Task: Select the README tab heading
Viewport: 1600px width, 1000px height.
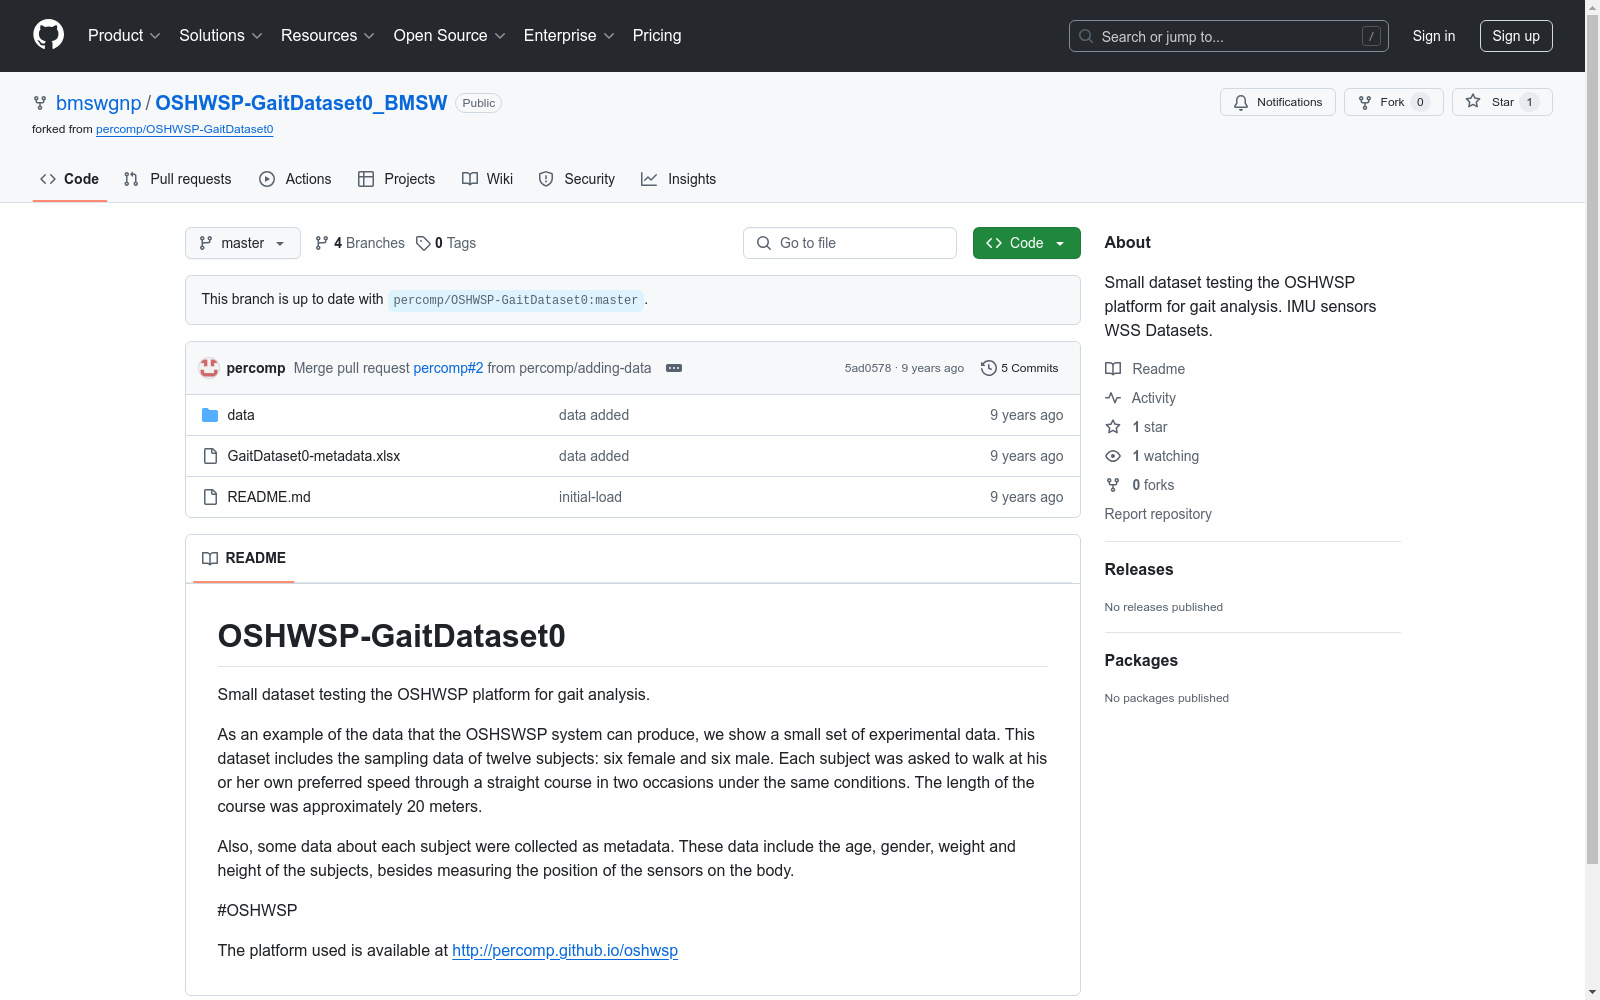Action: click(x=244, y=558)
